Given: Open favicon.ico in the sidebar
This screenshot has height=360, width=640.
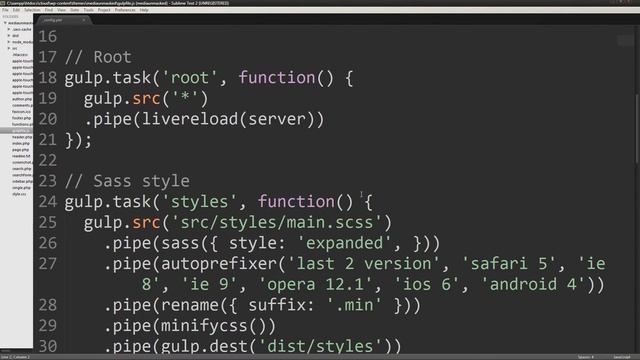Looking at the screenshot, I should pyautogui.click(x=21, y=112).
